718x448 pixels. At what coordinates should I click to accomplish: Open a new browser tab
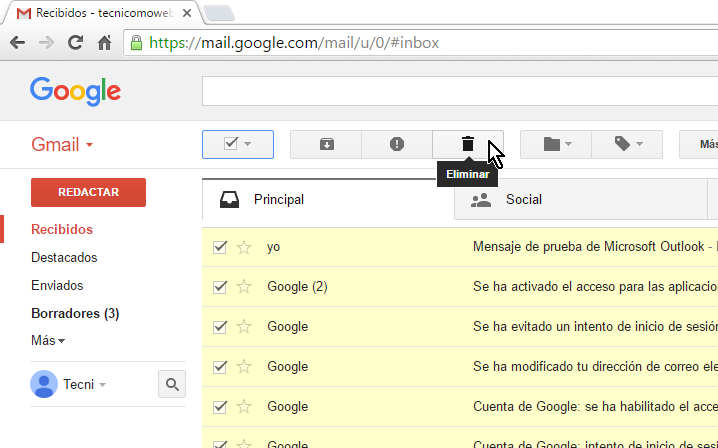tap(219, 14)
